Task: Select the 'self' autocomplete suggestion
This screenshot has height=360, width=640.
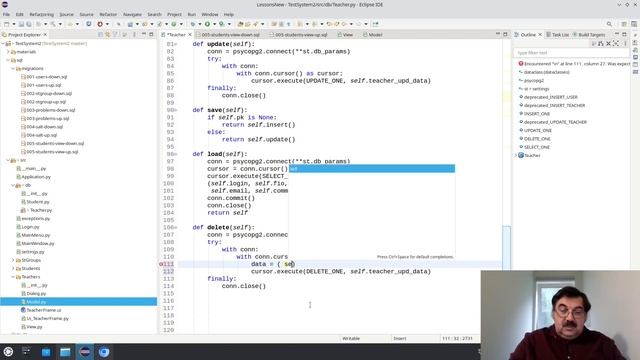Action: (372, 169)
